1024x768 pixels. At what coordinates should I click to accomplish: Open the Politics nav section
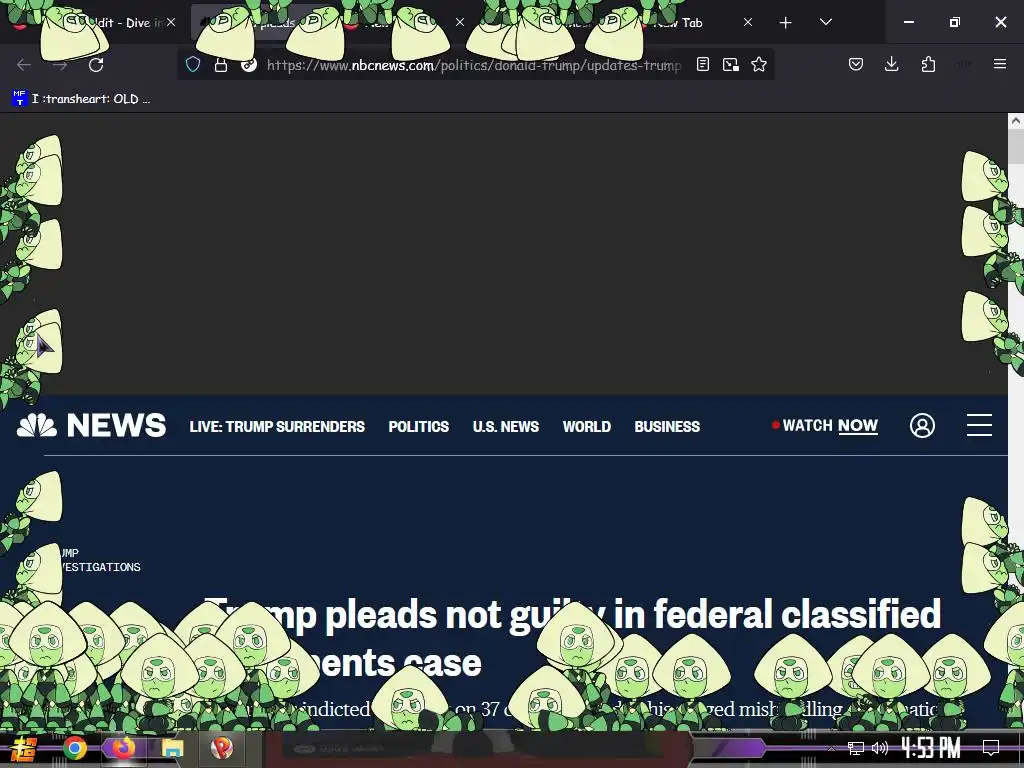419,426
